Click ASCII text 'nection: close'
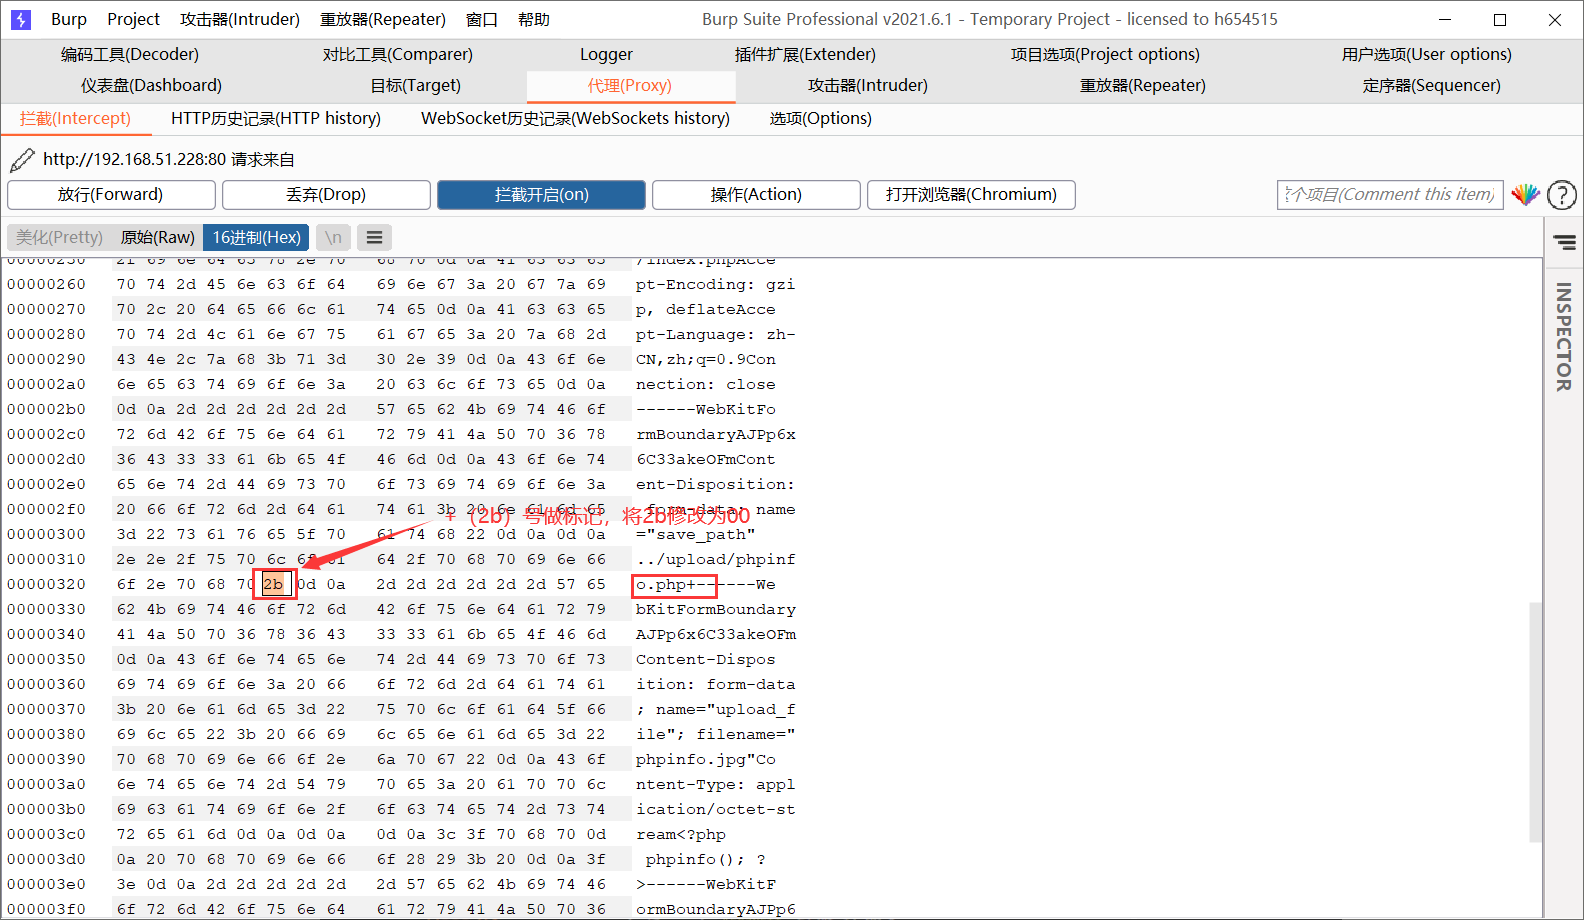 706,384
